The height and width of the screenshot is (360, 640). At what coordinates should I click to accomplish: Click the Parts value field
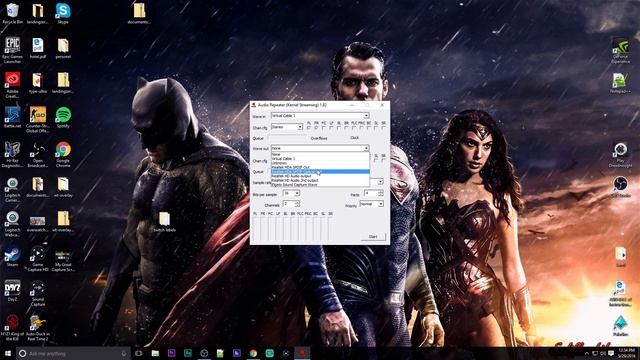click(x=371, y=193)
